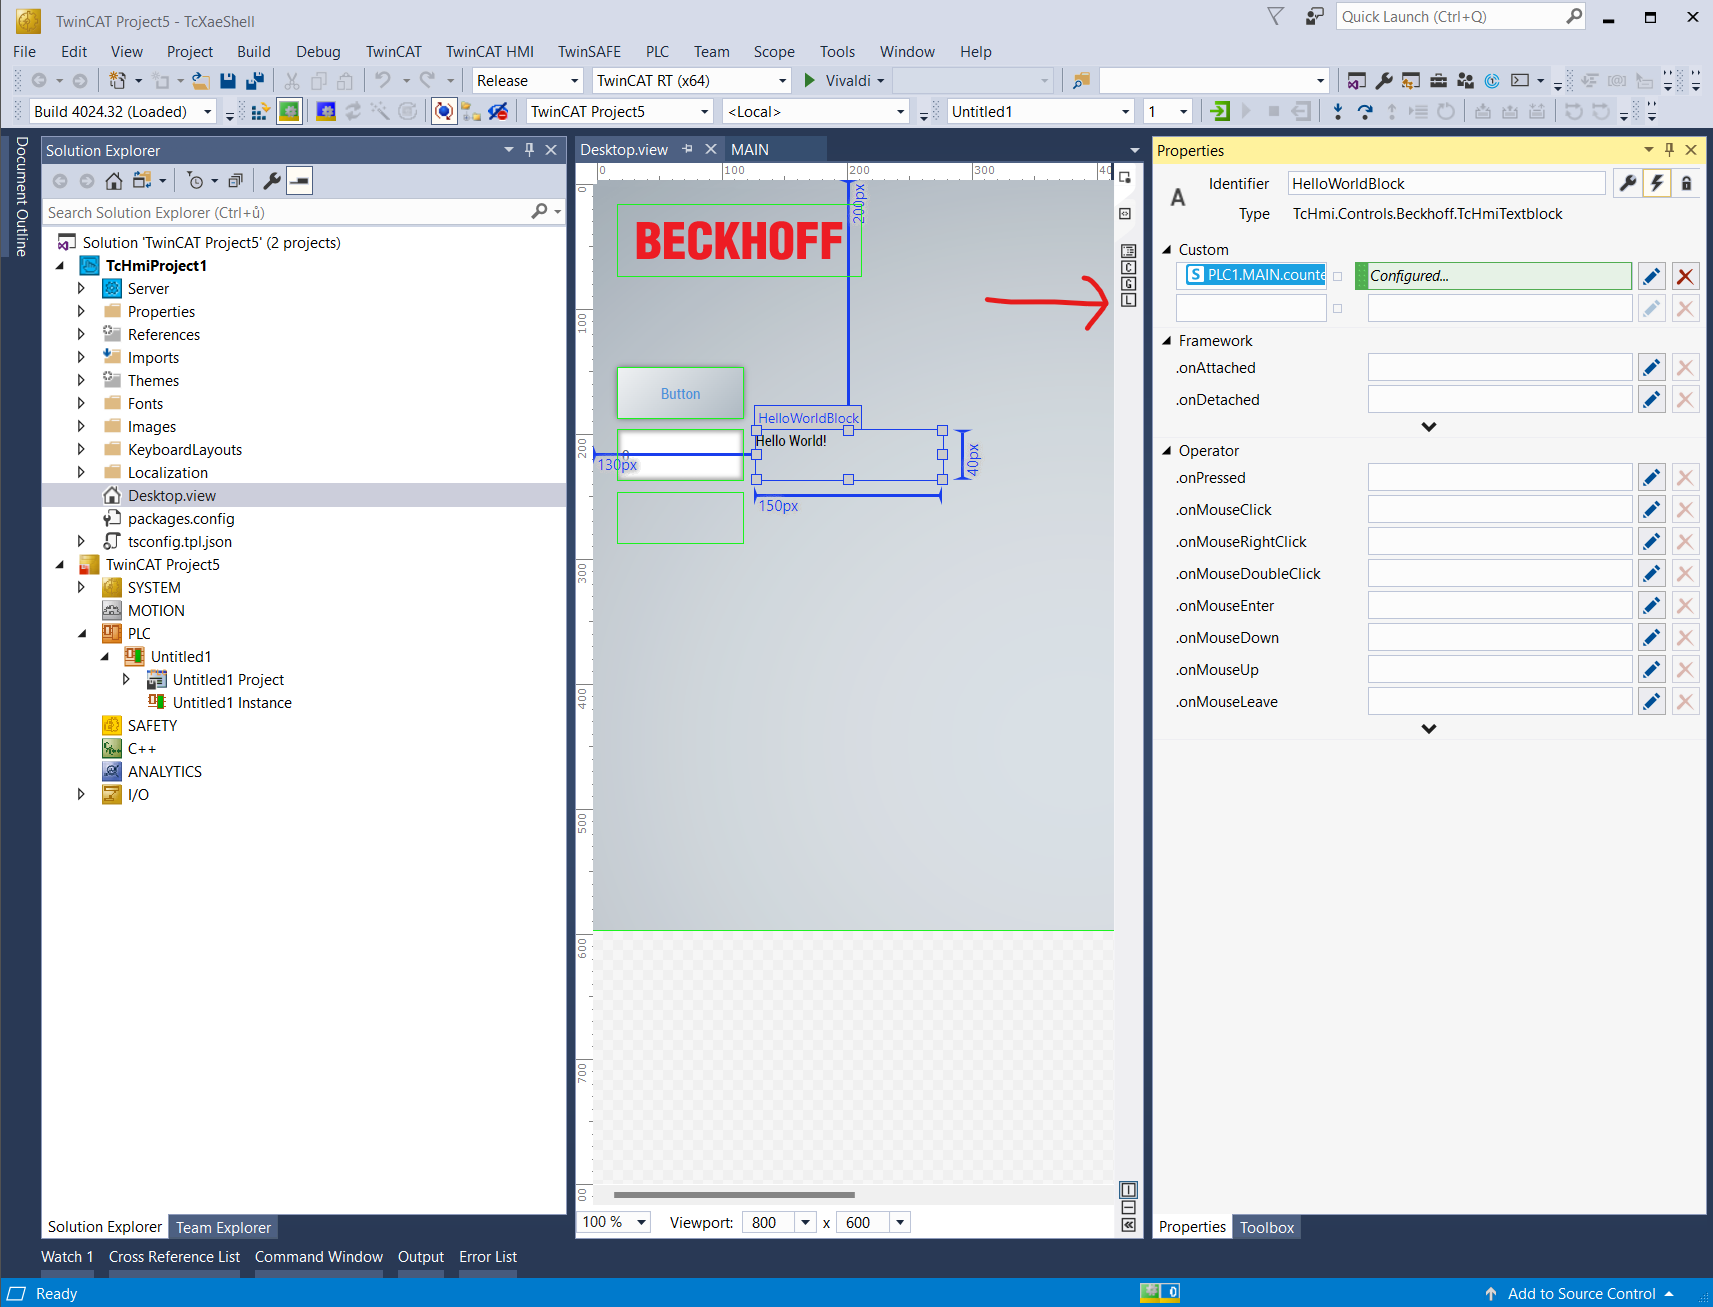Click the lock icon beside the Identifier field
The height and width of the screenshot is (1307, 1713).
pos(1686,183)
